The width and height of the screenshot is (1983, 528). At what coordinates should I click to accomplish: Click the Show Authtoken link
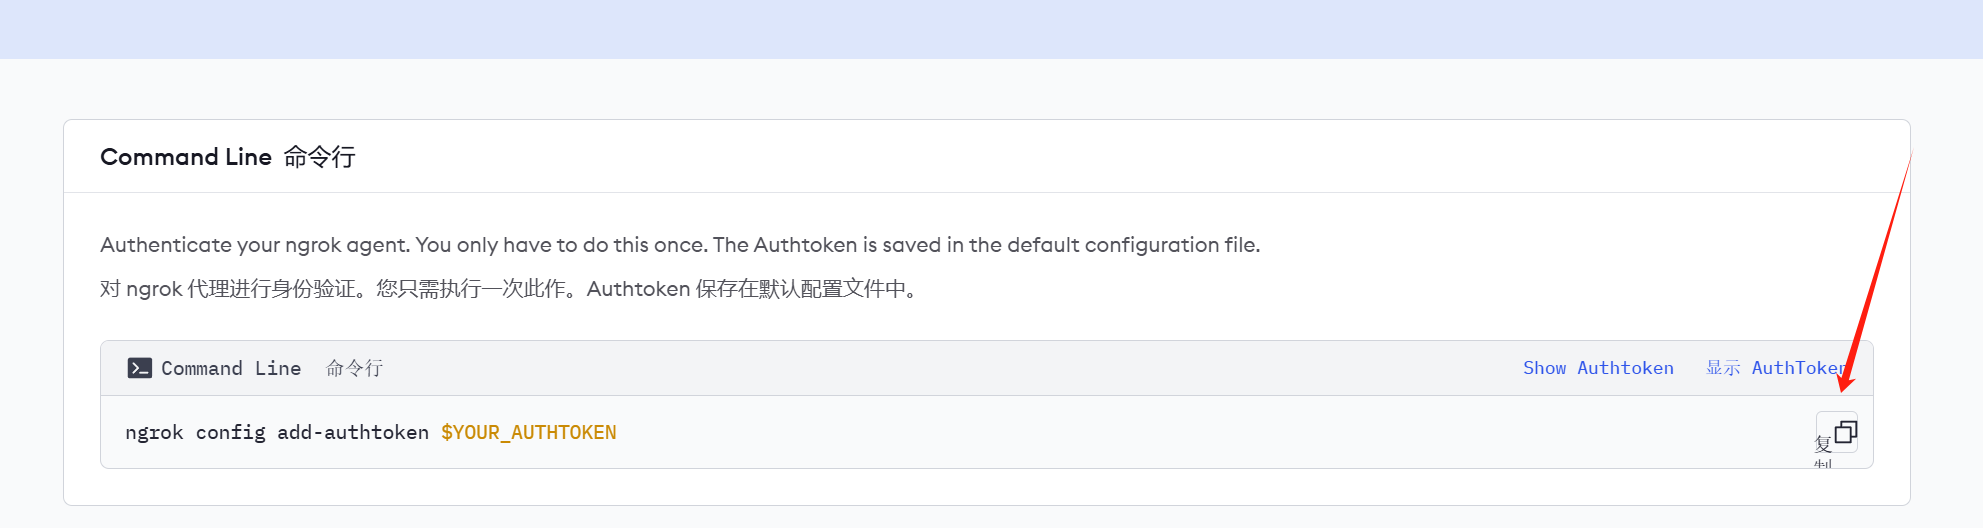click(x=1598, y=368)
